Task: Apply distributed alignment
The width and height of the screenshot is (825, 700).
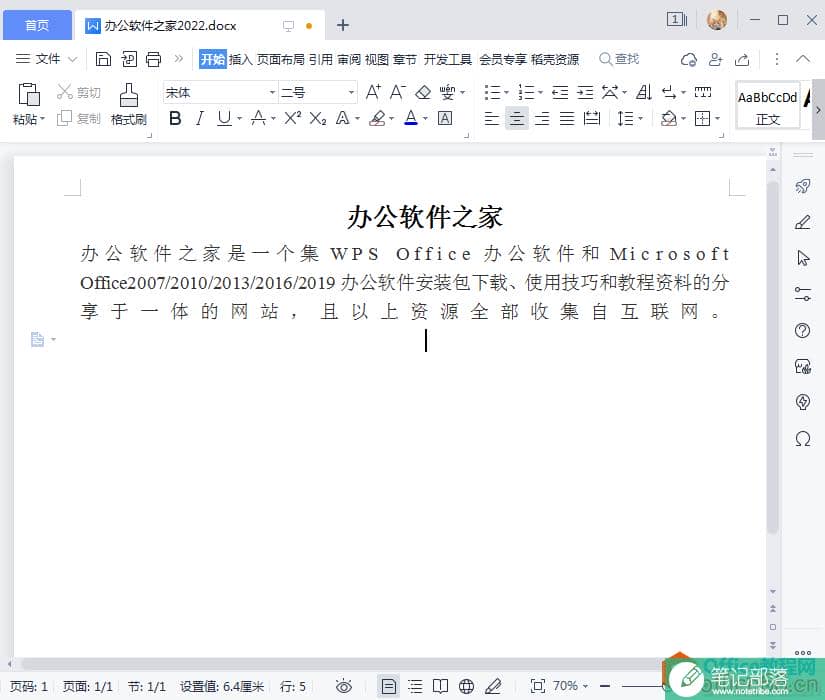Action: click(x=592, y=118)
